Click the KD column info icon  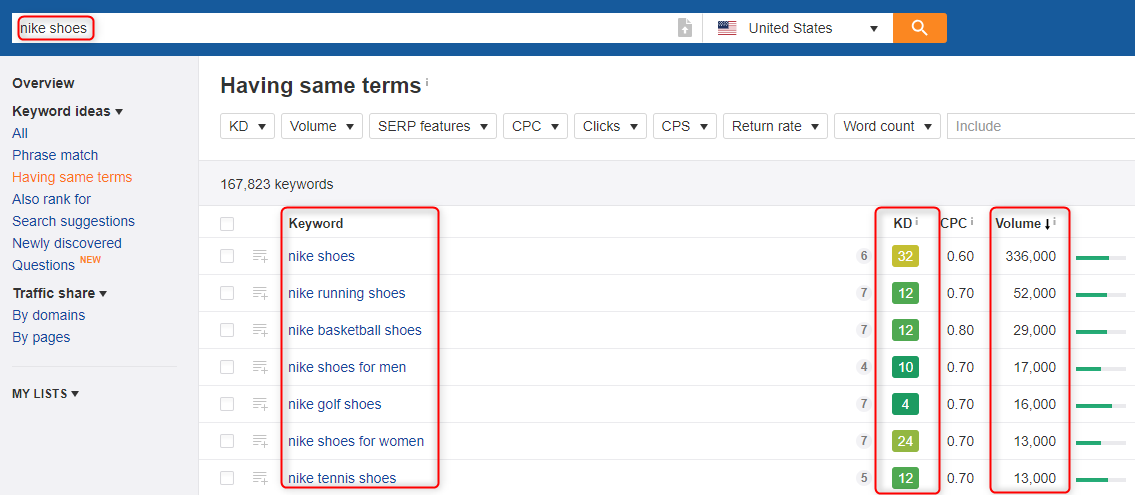tap(916, 221)
